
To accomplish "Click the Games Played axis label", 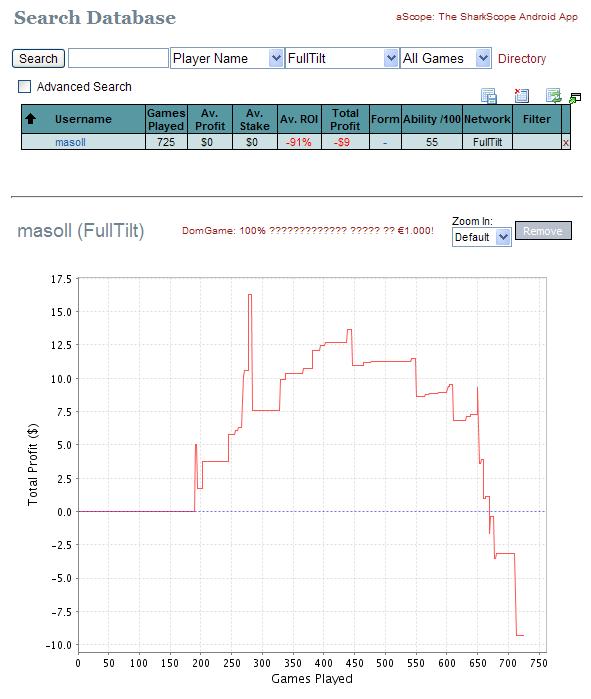I will (x=312, y=678).
